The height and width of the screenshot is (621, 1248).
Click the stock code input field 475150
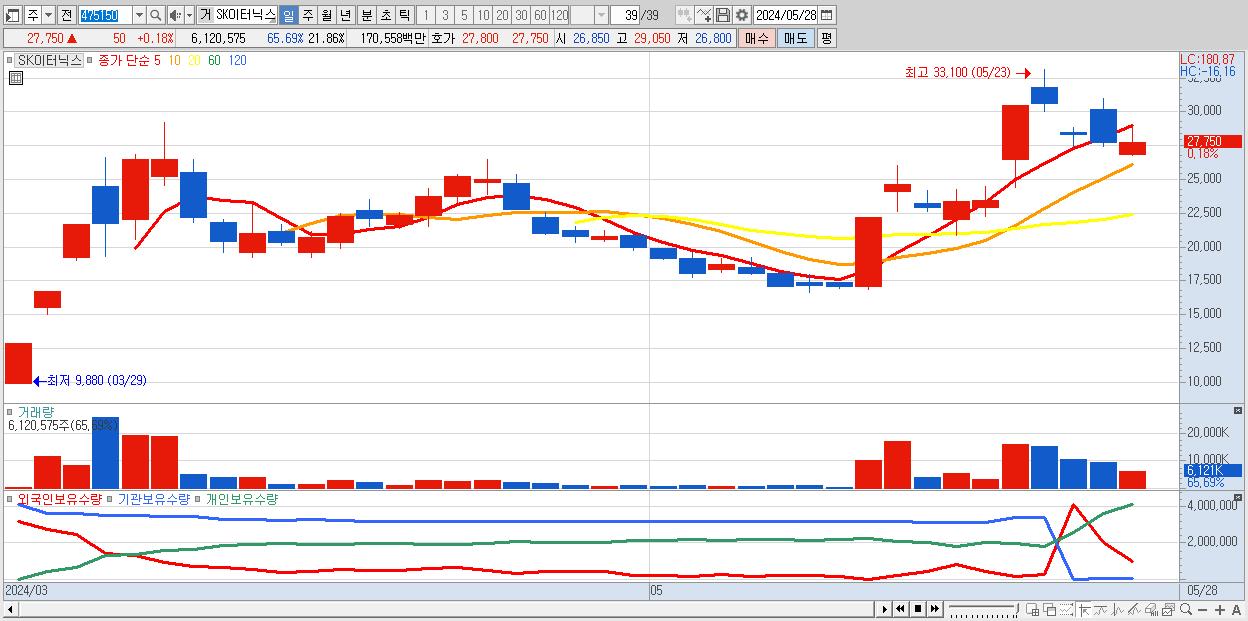coord(104,15)
